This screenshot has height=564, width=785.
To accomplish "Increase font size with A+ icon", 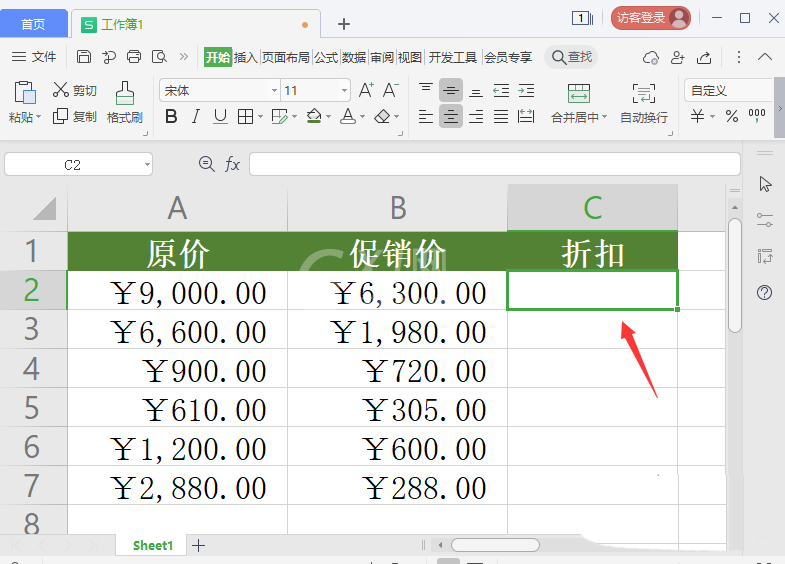I will (366, 90).
